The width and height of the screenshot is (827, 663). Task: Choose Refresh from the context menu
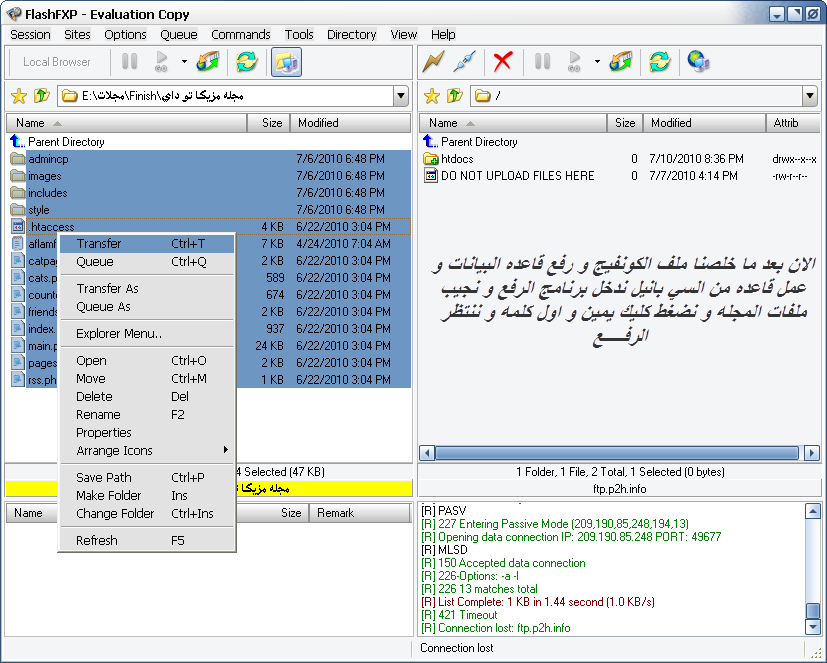point(147,541)
